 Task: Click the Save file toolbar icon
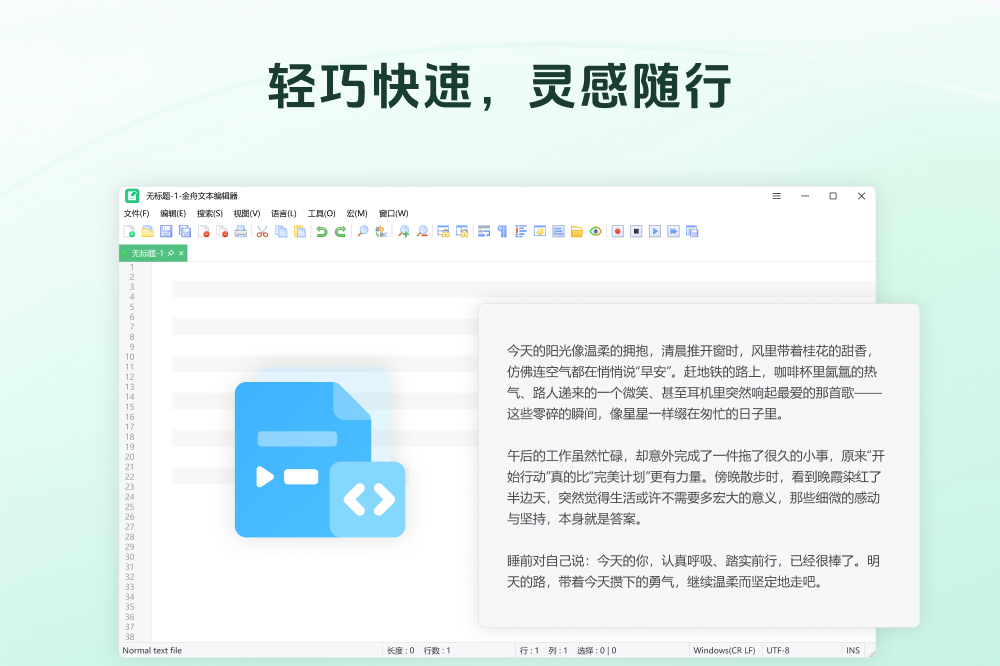[166, 231]
